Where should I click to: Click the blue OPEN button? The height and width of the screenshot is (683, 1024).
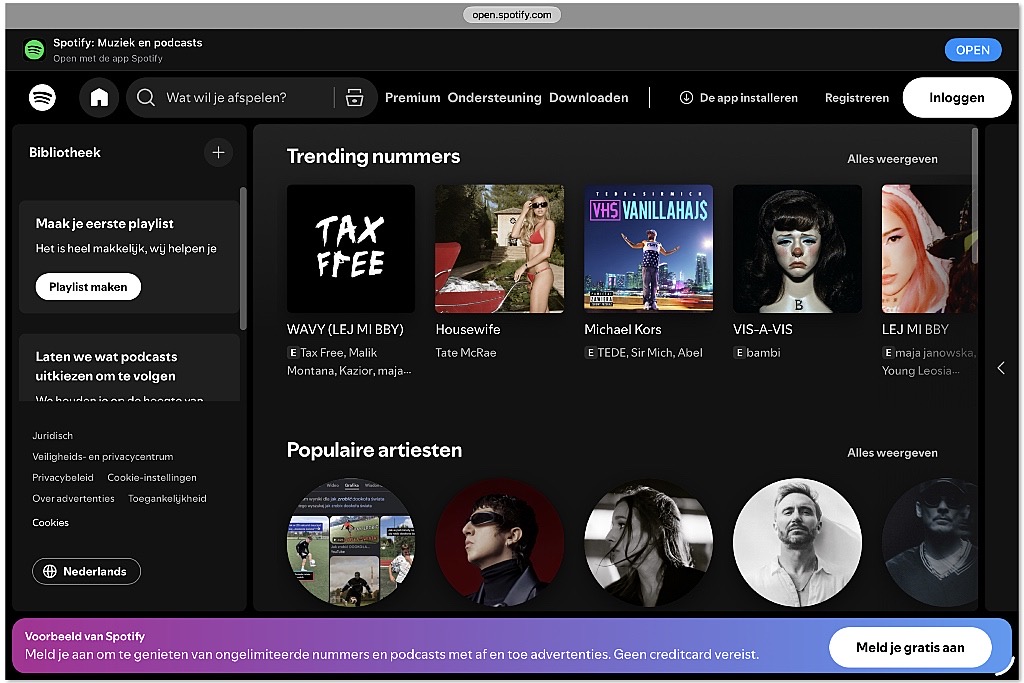click(973, 50)
